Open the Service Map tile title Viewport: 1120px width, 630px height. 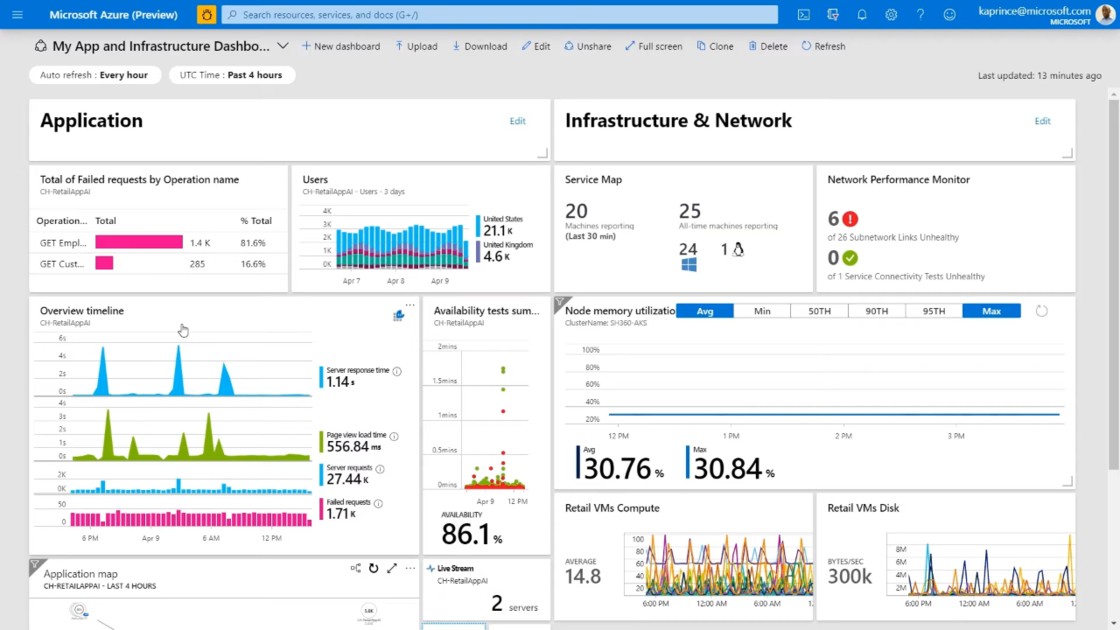(x=593, y=179)
